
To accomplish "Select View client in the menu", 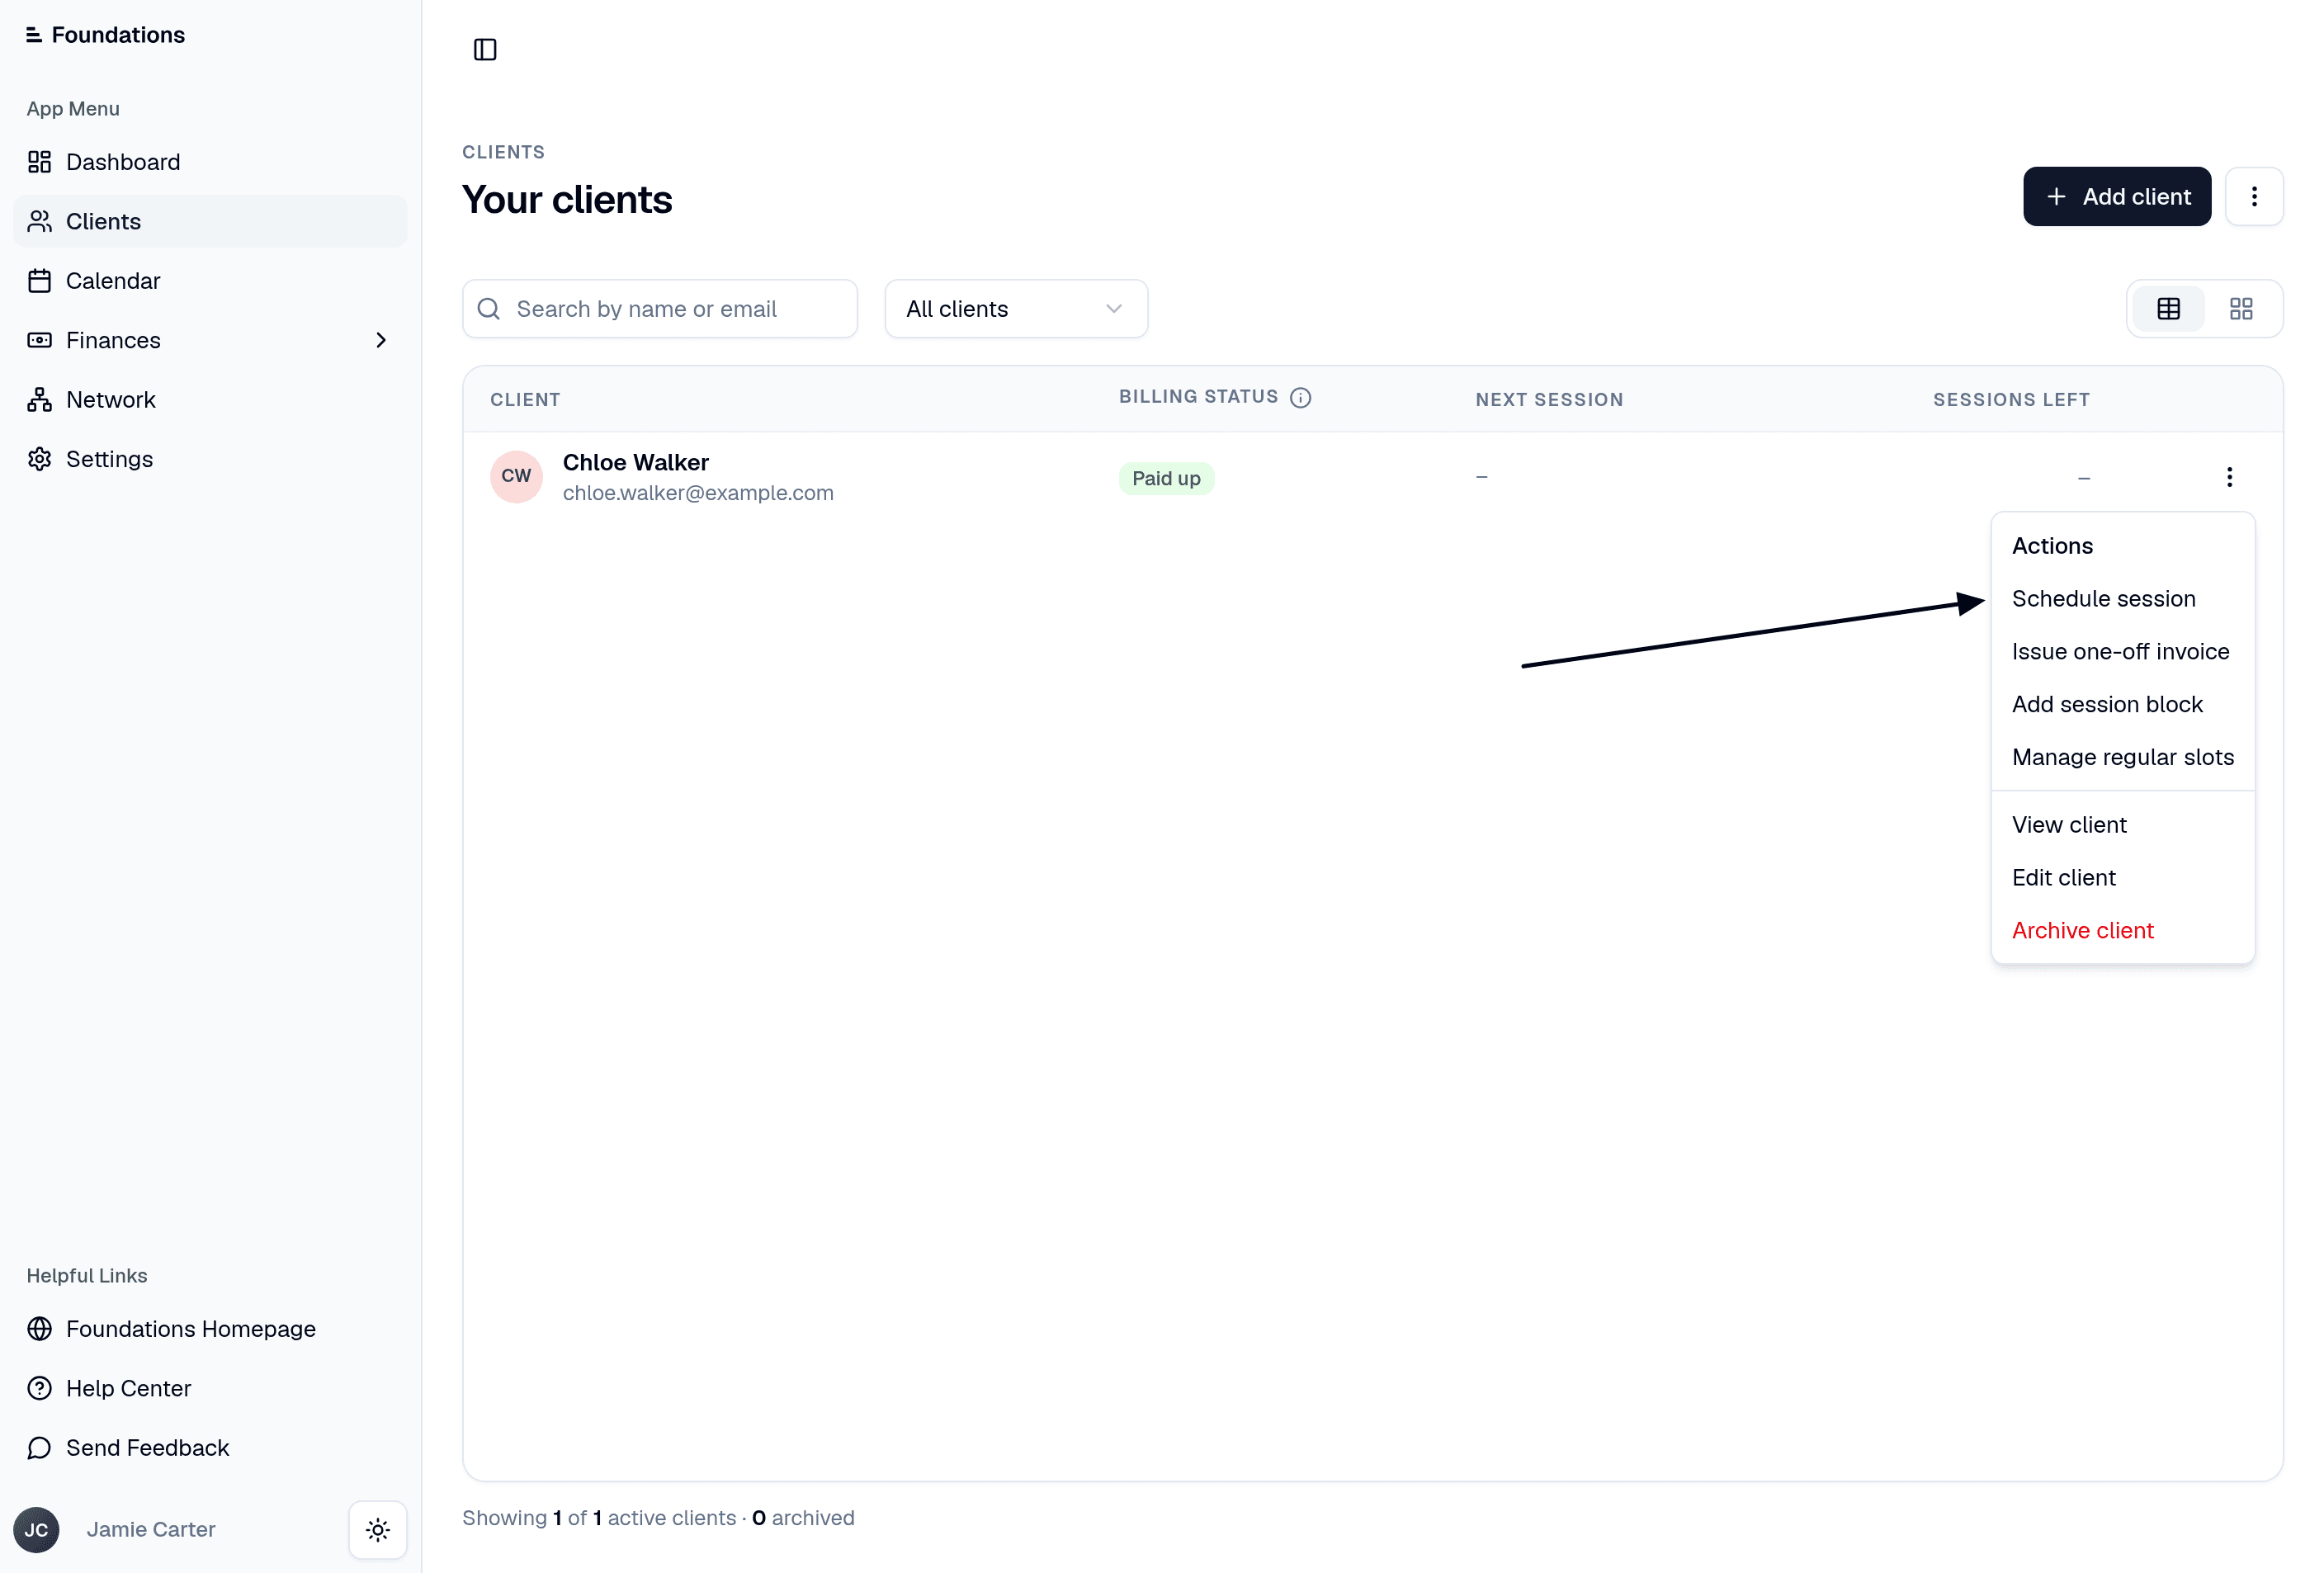I will [x=2123, y=825].
